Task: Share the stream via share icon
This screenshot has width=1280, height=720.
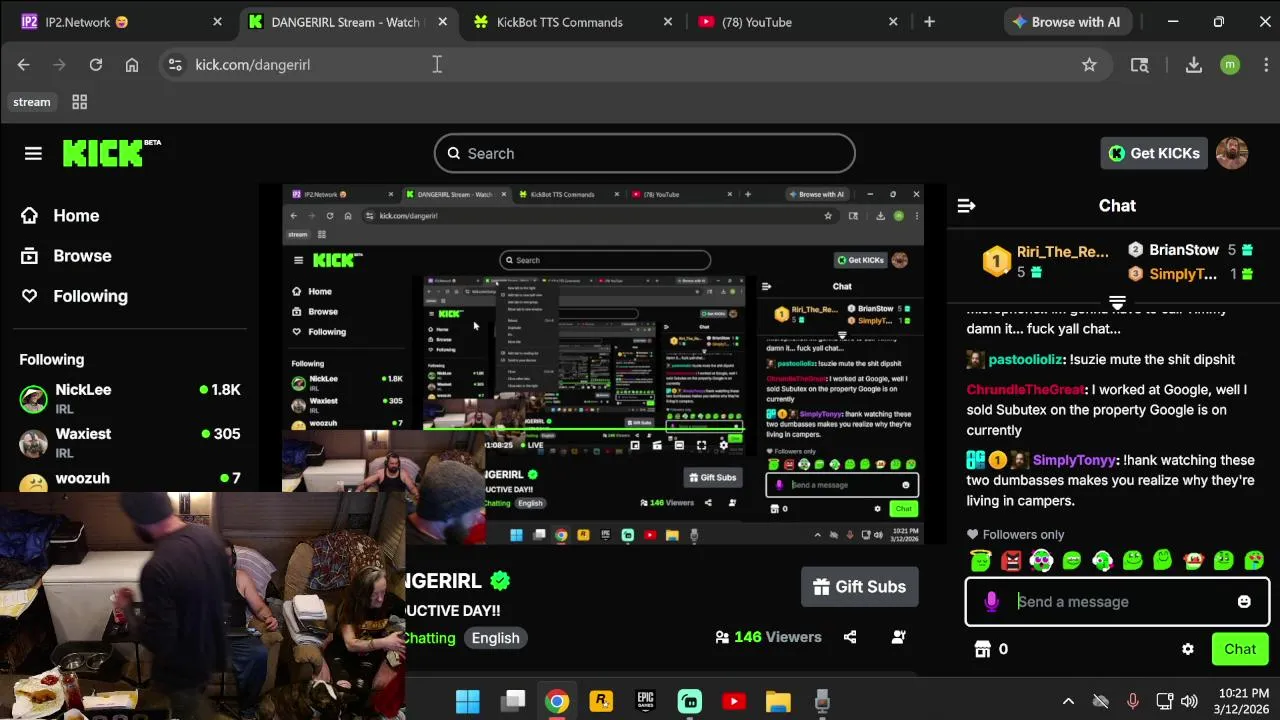Action: (x=850, y=637)
